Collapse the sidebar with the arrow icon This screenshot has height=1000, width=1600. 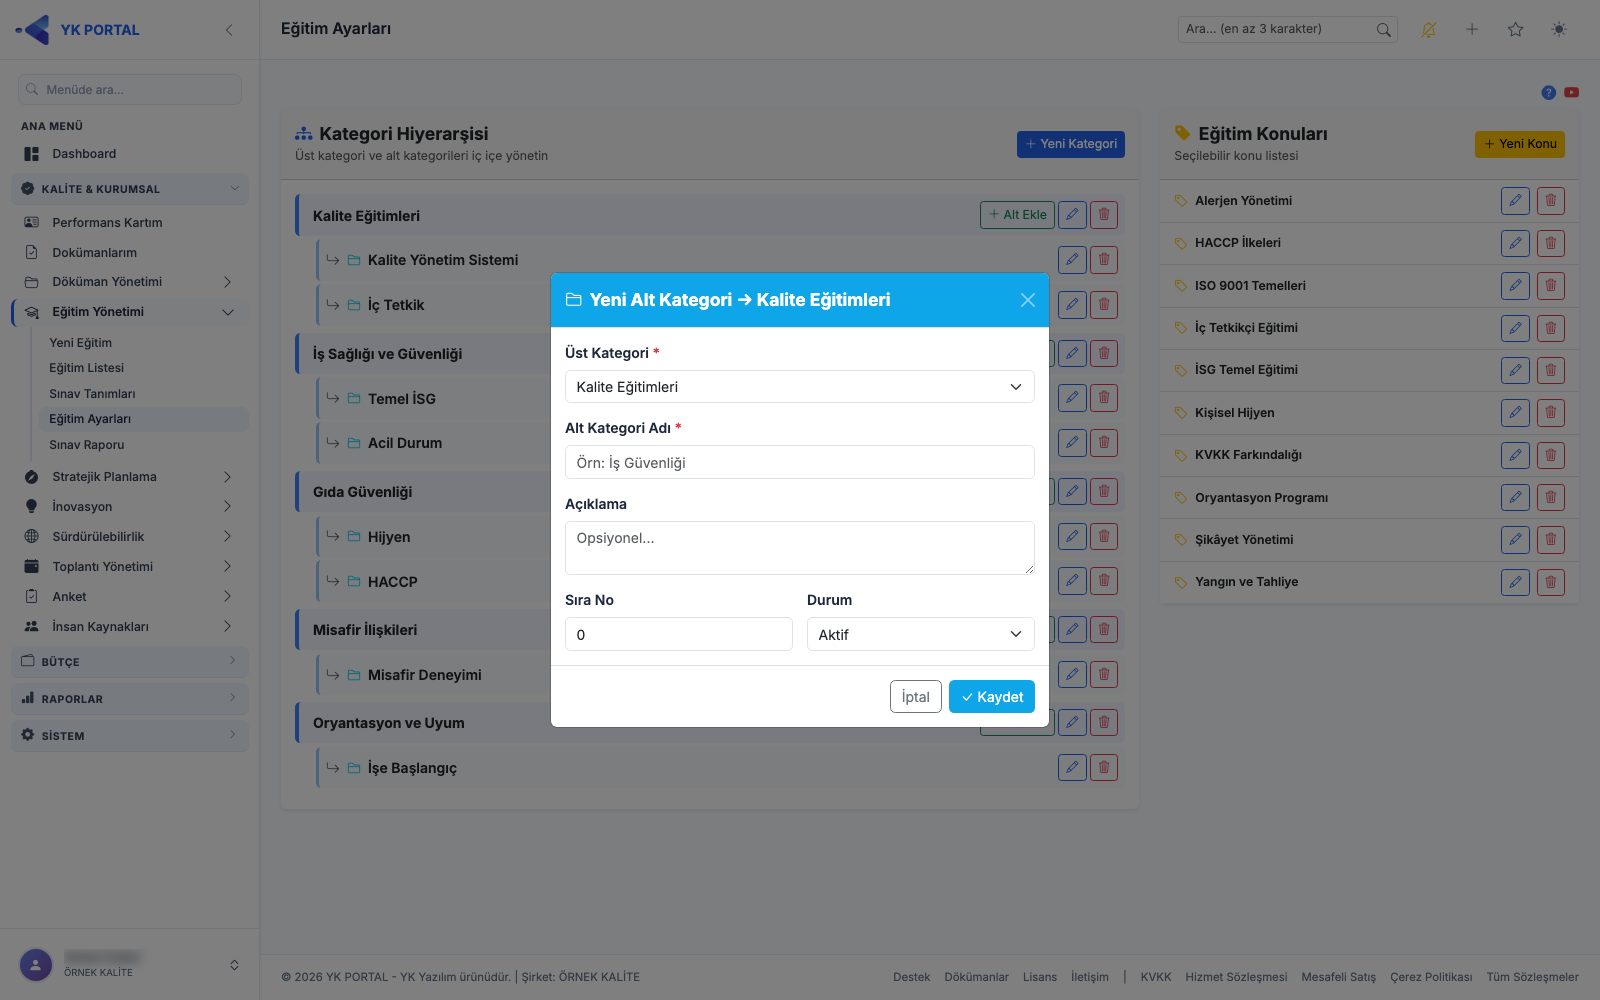tap(229, 30)
